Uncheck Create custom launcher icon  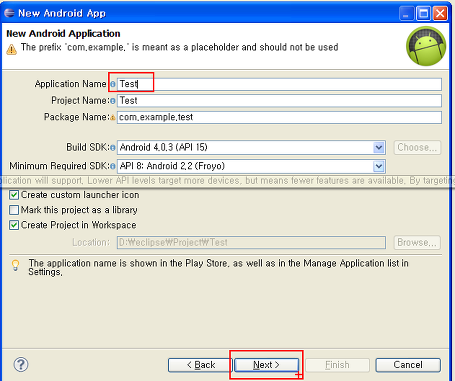(x=14, y=195)
